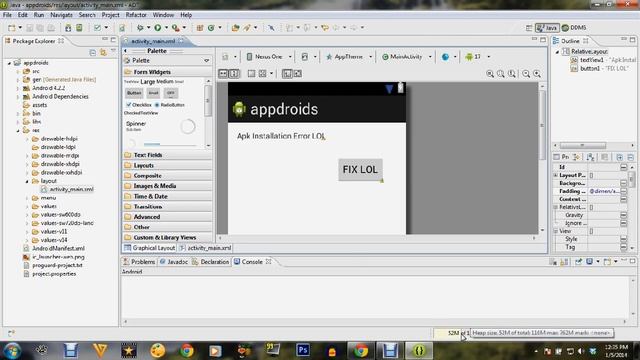Open the Windows Start button
Screen dimensions: 640x360
click(x=12, y=350)
